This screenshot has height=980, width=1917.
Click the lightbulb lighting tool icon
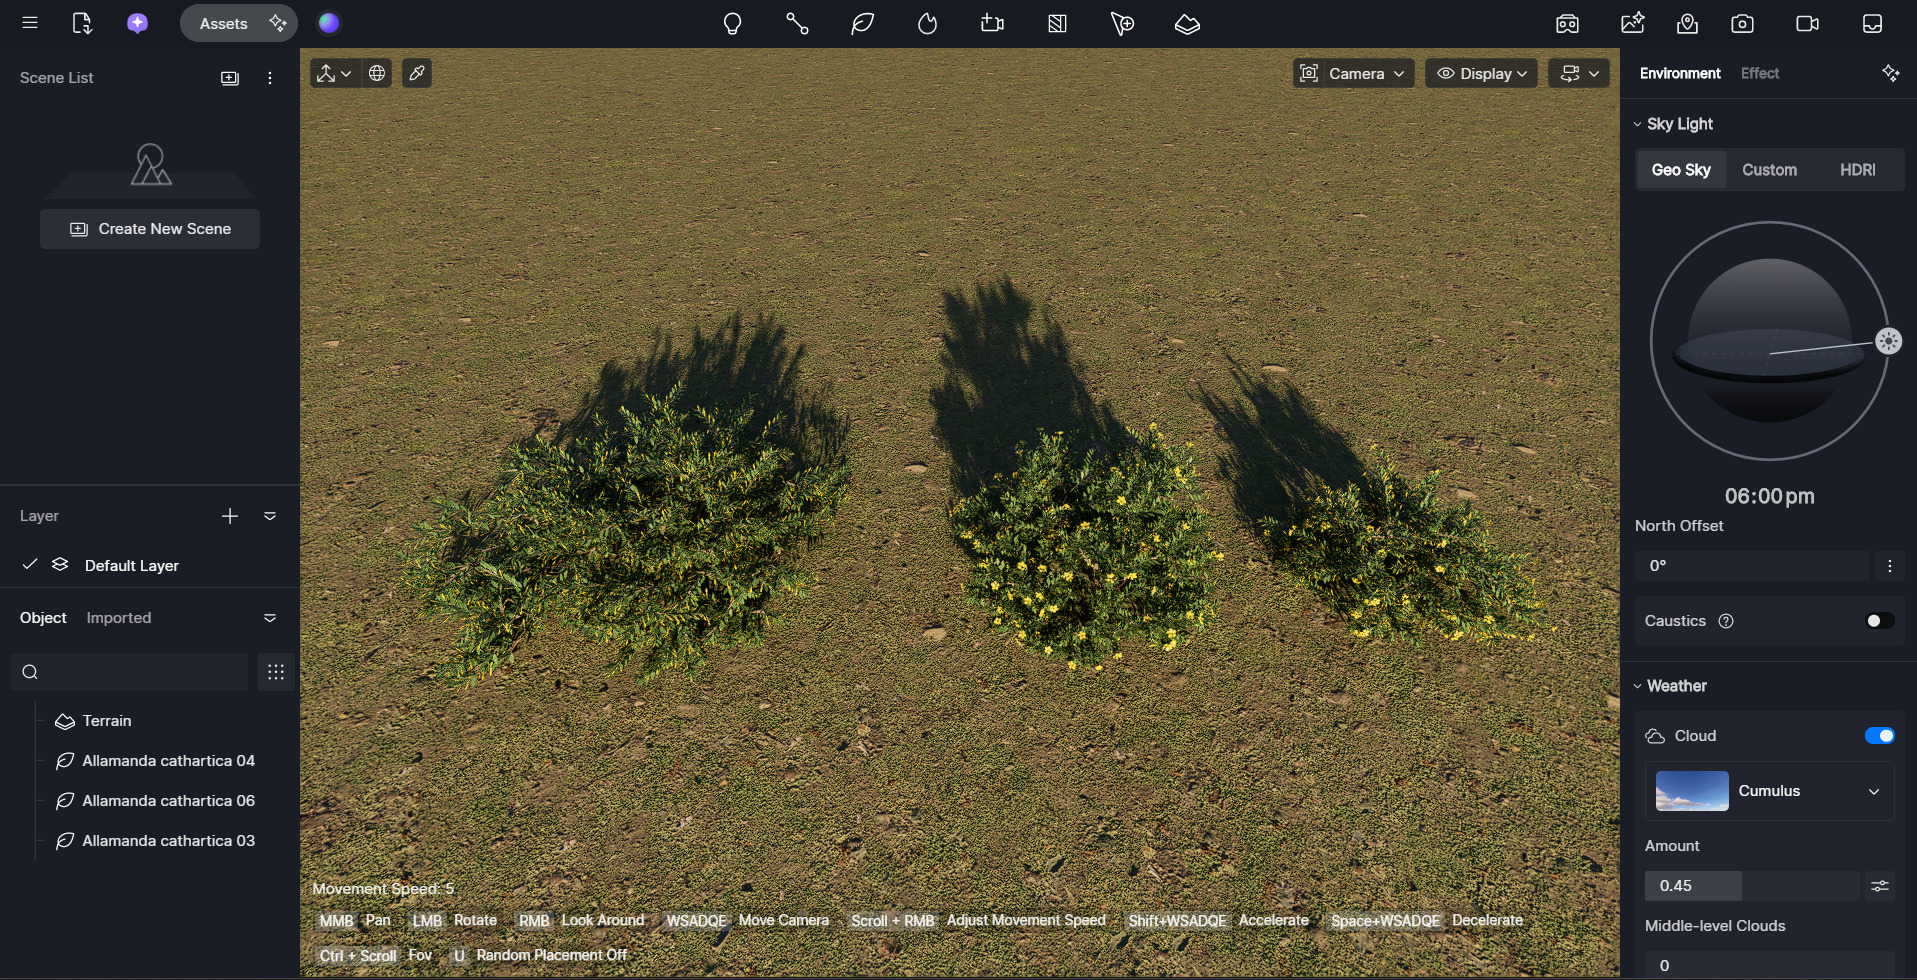pyautogui.click(x=732, y=24)
